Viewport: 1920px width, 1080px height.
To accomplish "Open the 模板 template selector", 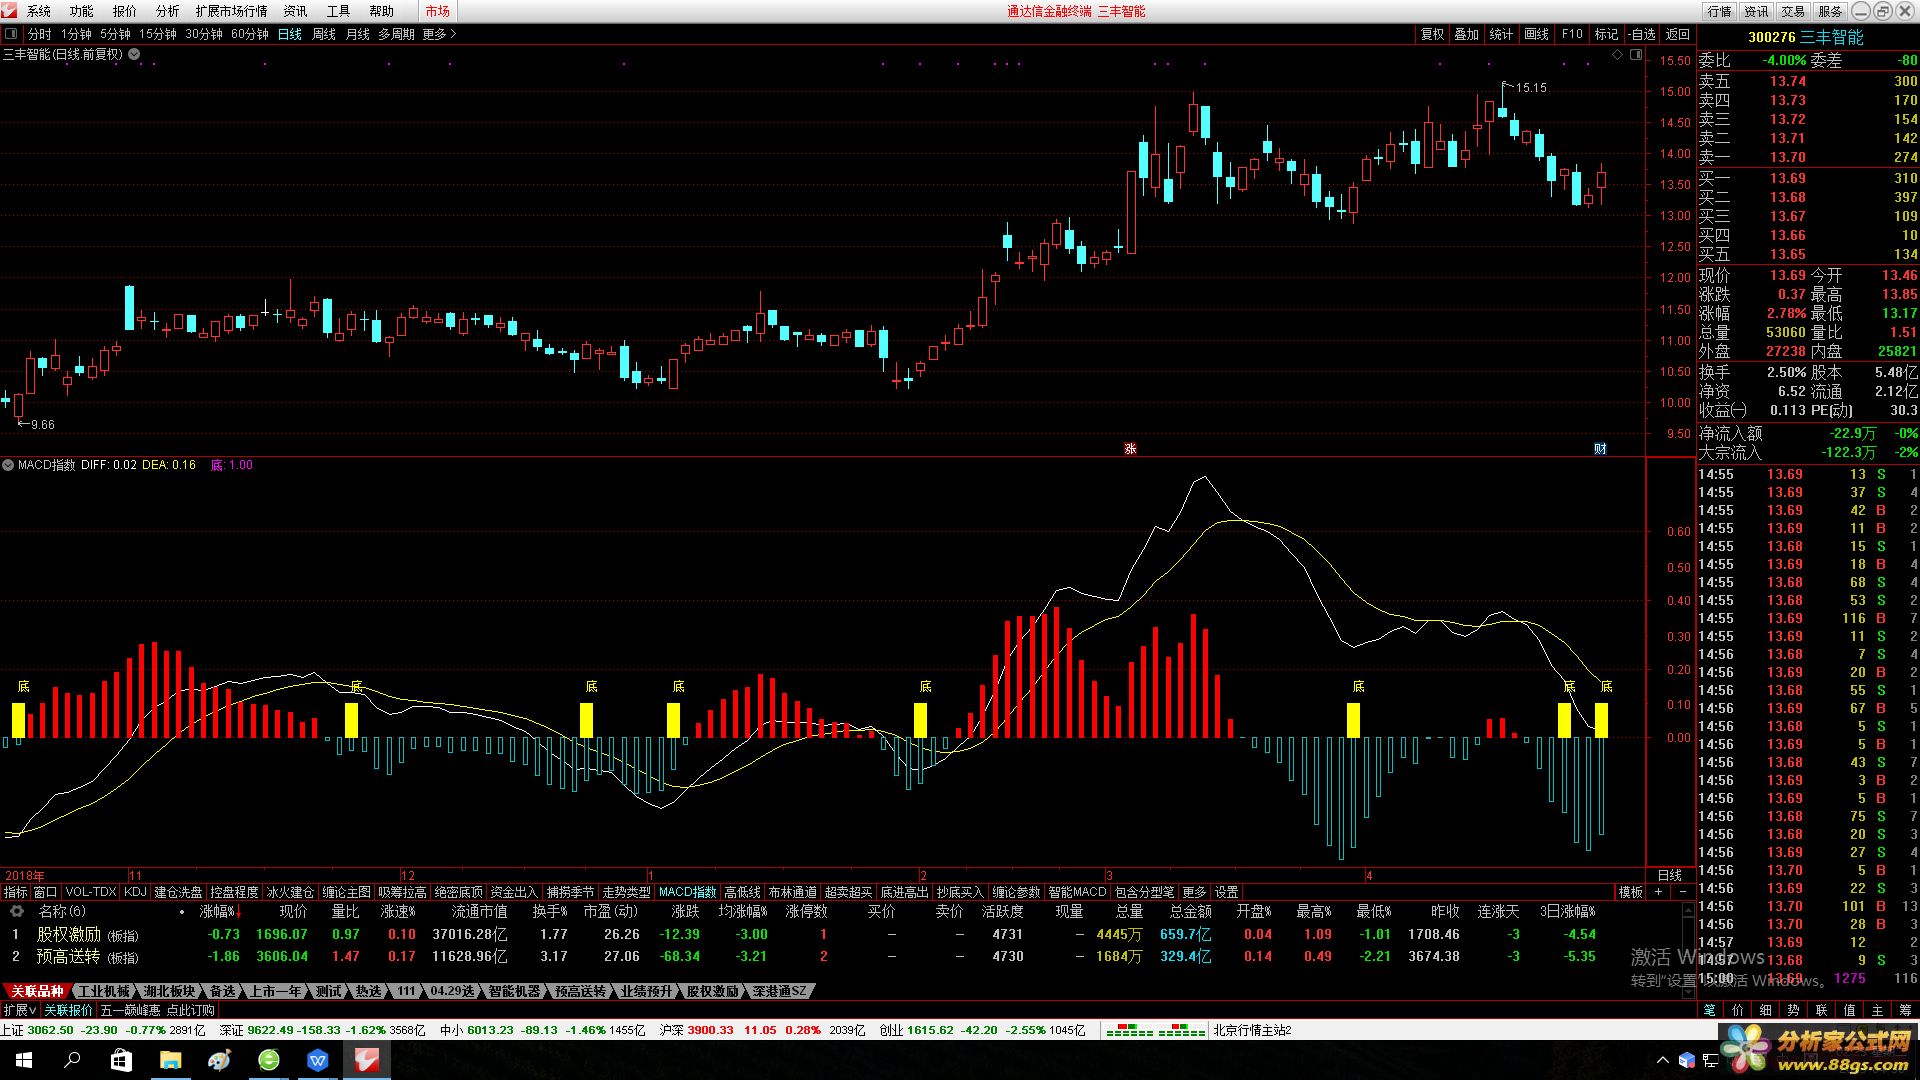I will 1630,891.
